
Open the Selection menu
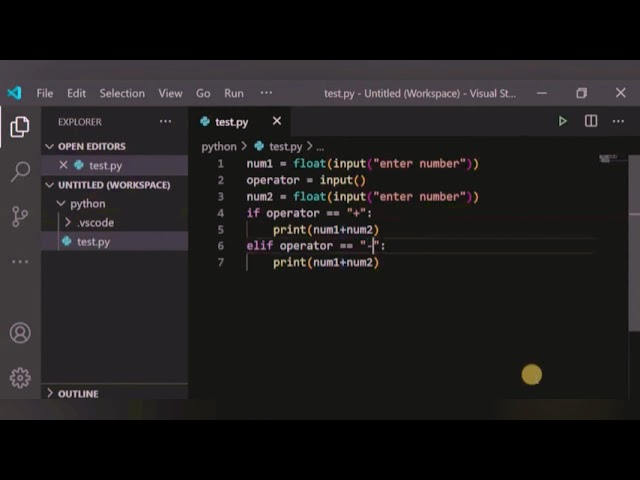tap(122, 93)
